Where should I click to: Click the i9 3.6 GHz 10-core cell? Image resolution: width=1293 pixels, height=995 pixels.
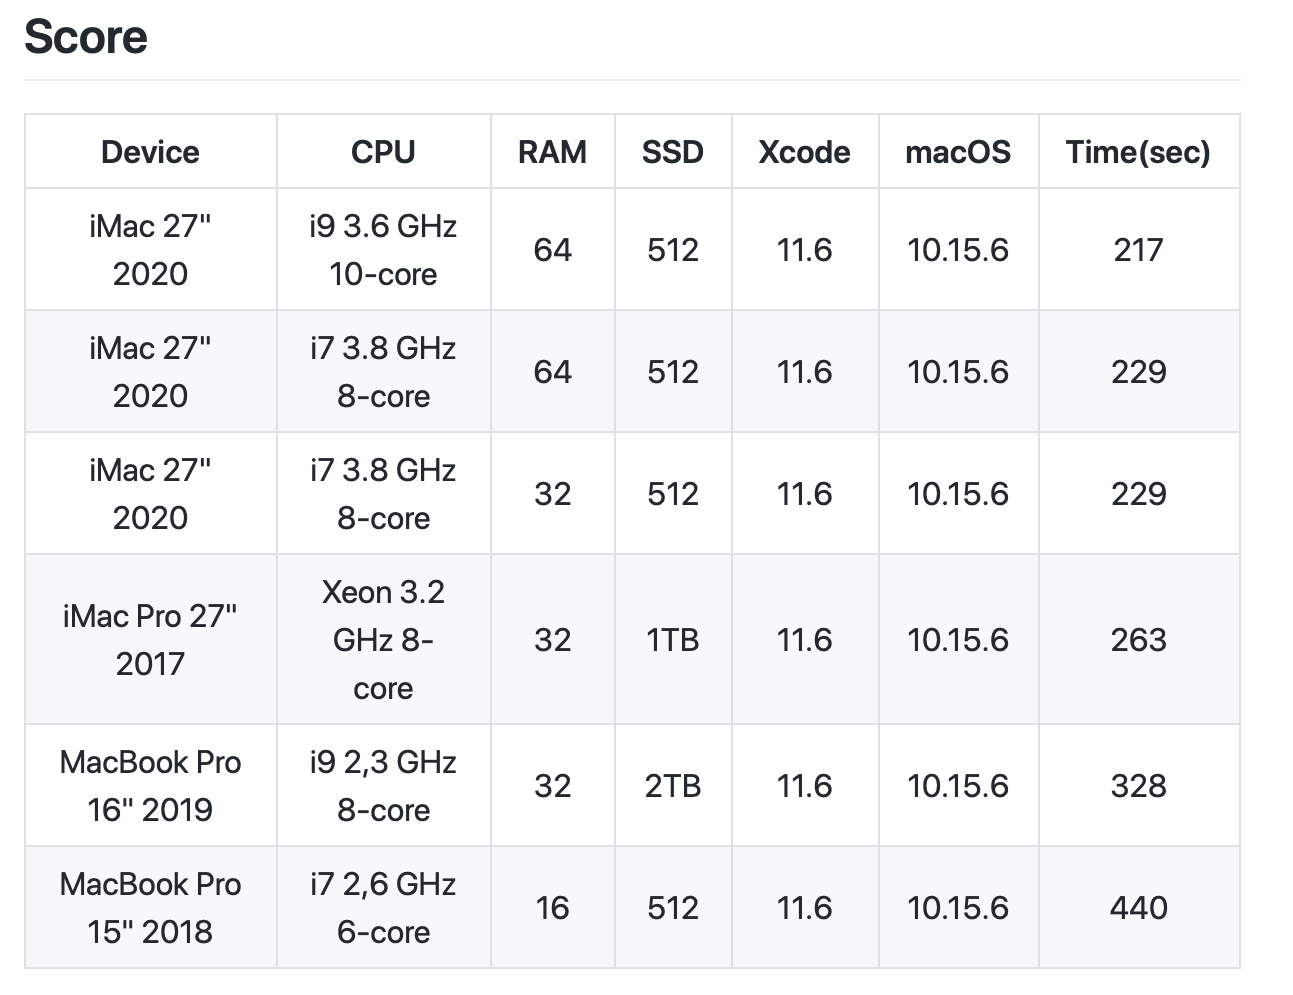coord(383,250)
